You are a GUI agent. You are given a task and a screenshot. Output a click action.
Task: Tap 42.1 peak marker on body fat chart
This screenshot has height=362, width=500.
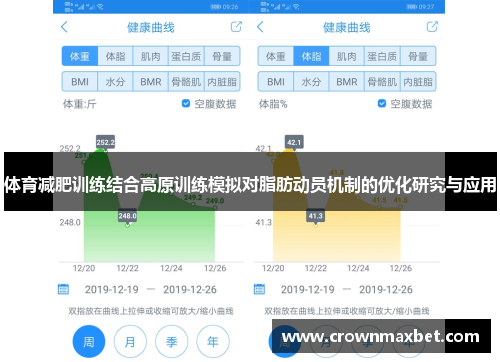(294, 143)
